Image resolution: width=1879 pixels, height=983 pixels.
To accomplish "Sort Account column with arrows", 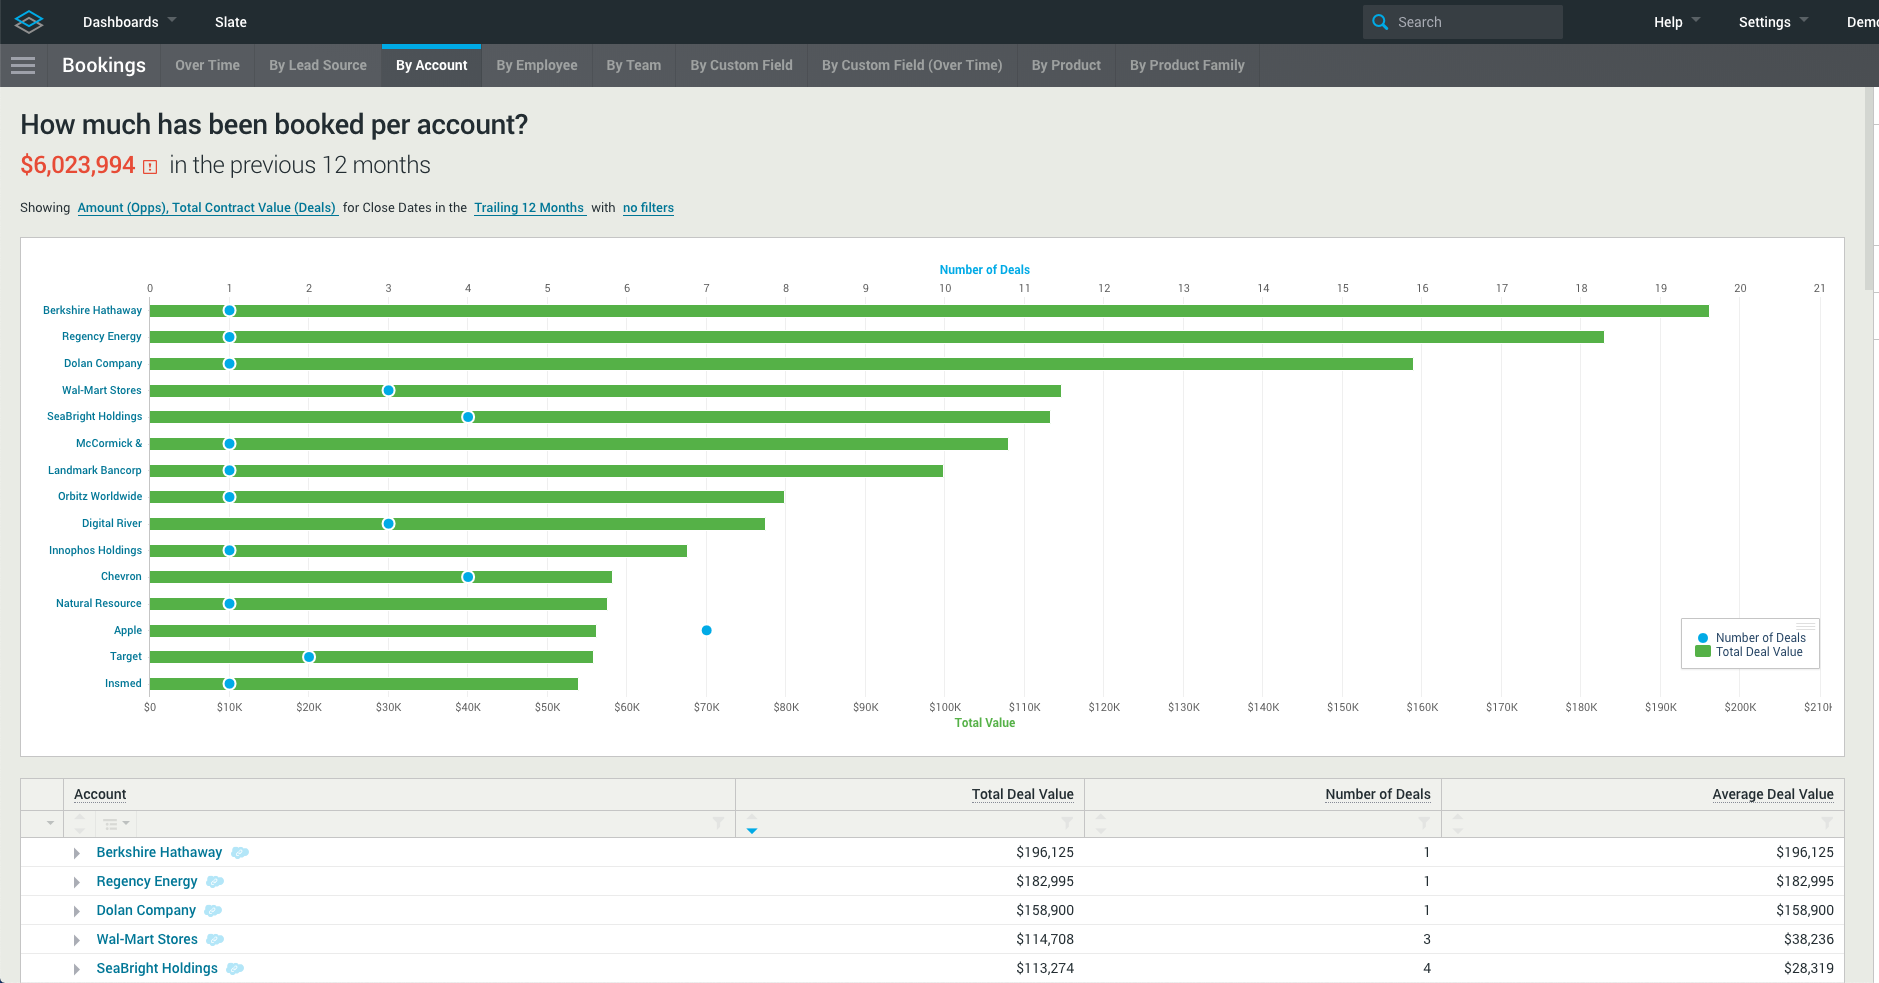I will [80, 824].
